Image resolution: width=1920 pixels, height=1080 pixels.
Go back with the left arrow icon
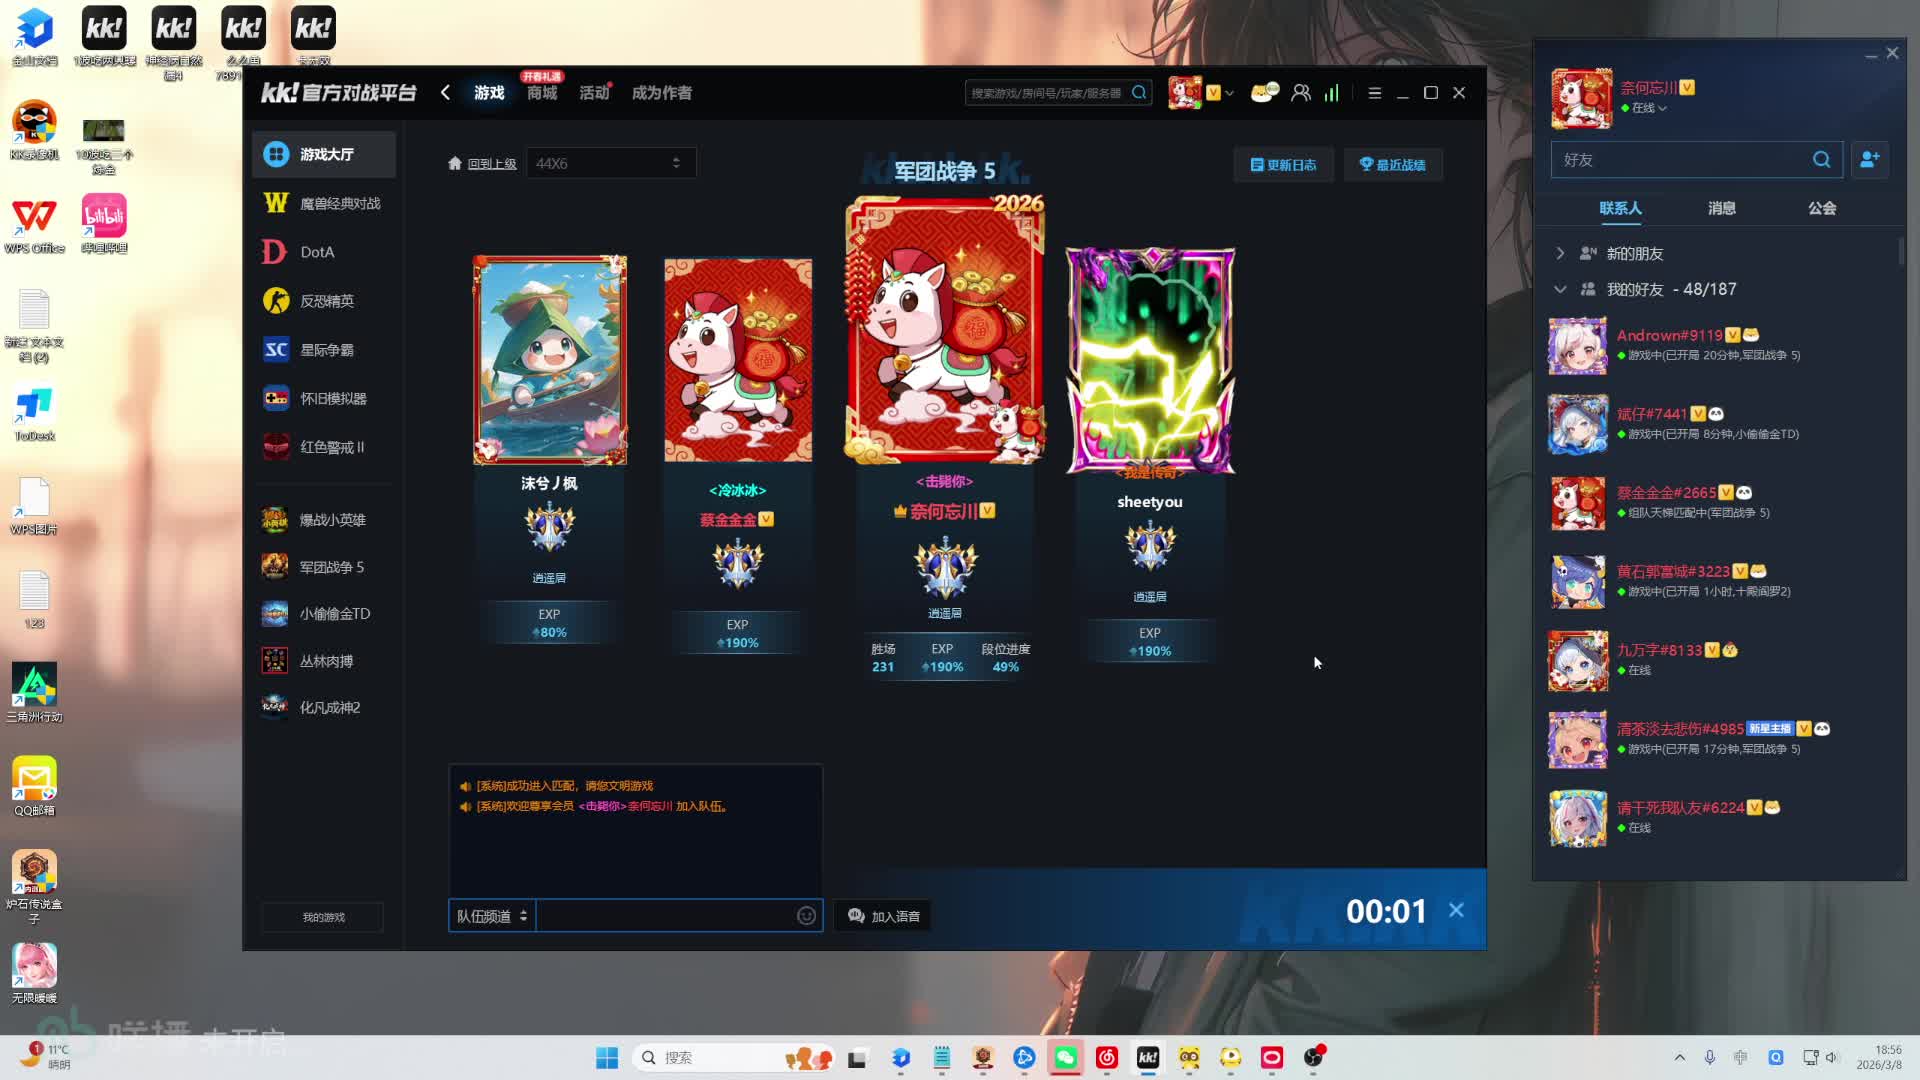tap(446, 93)
